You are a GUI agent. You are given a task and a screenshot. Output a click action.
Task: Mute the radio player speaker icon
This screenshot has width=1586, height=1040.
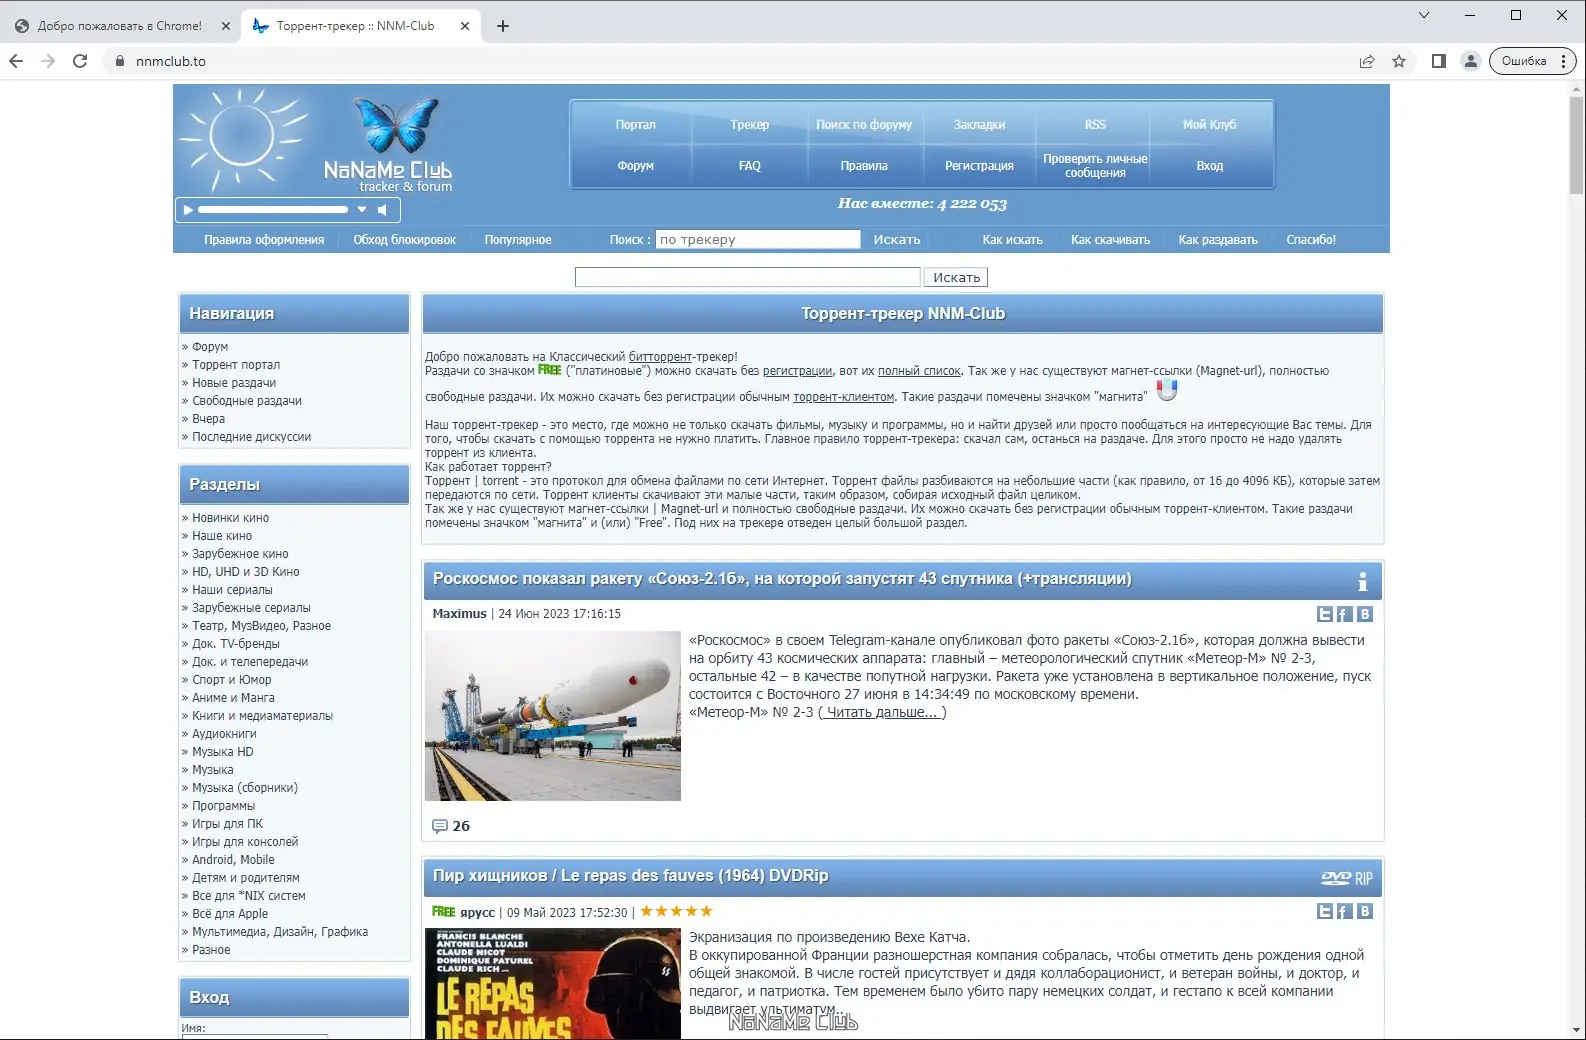[382, 210]
